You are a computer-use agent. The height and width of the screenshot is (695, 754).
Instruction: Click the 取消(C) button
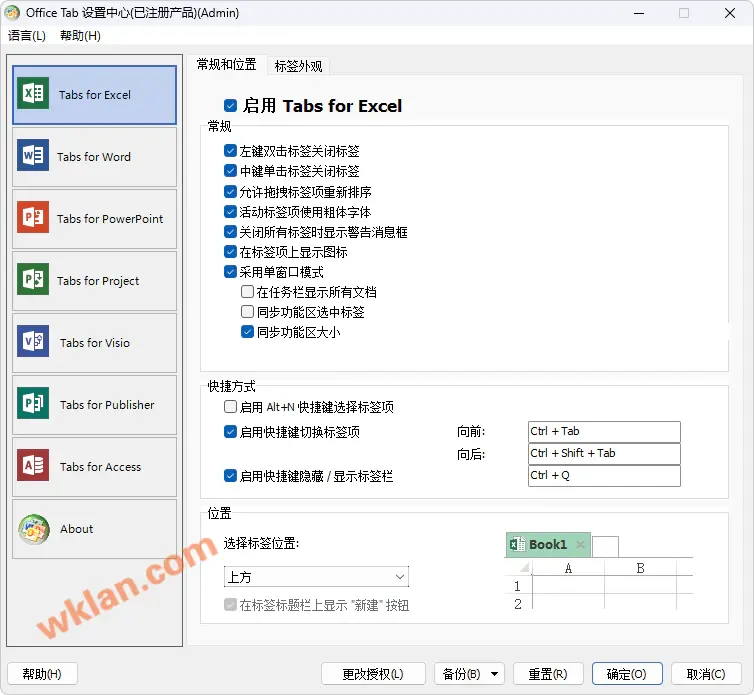click(706, 674)
